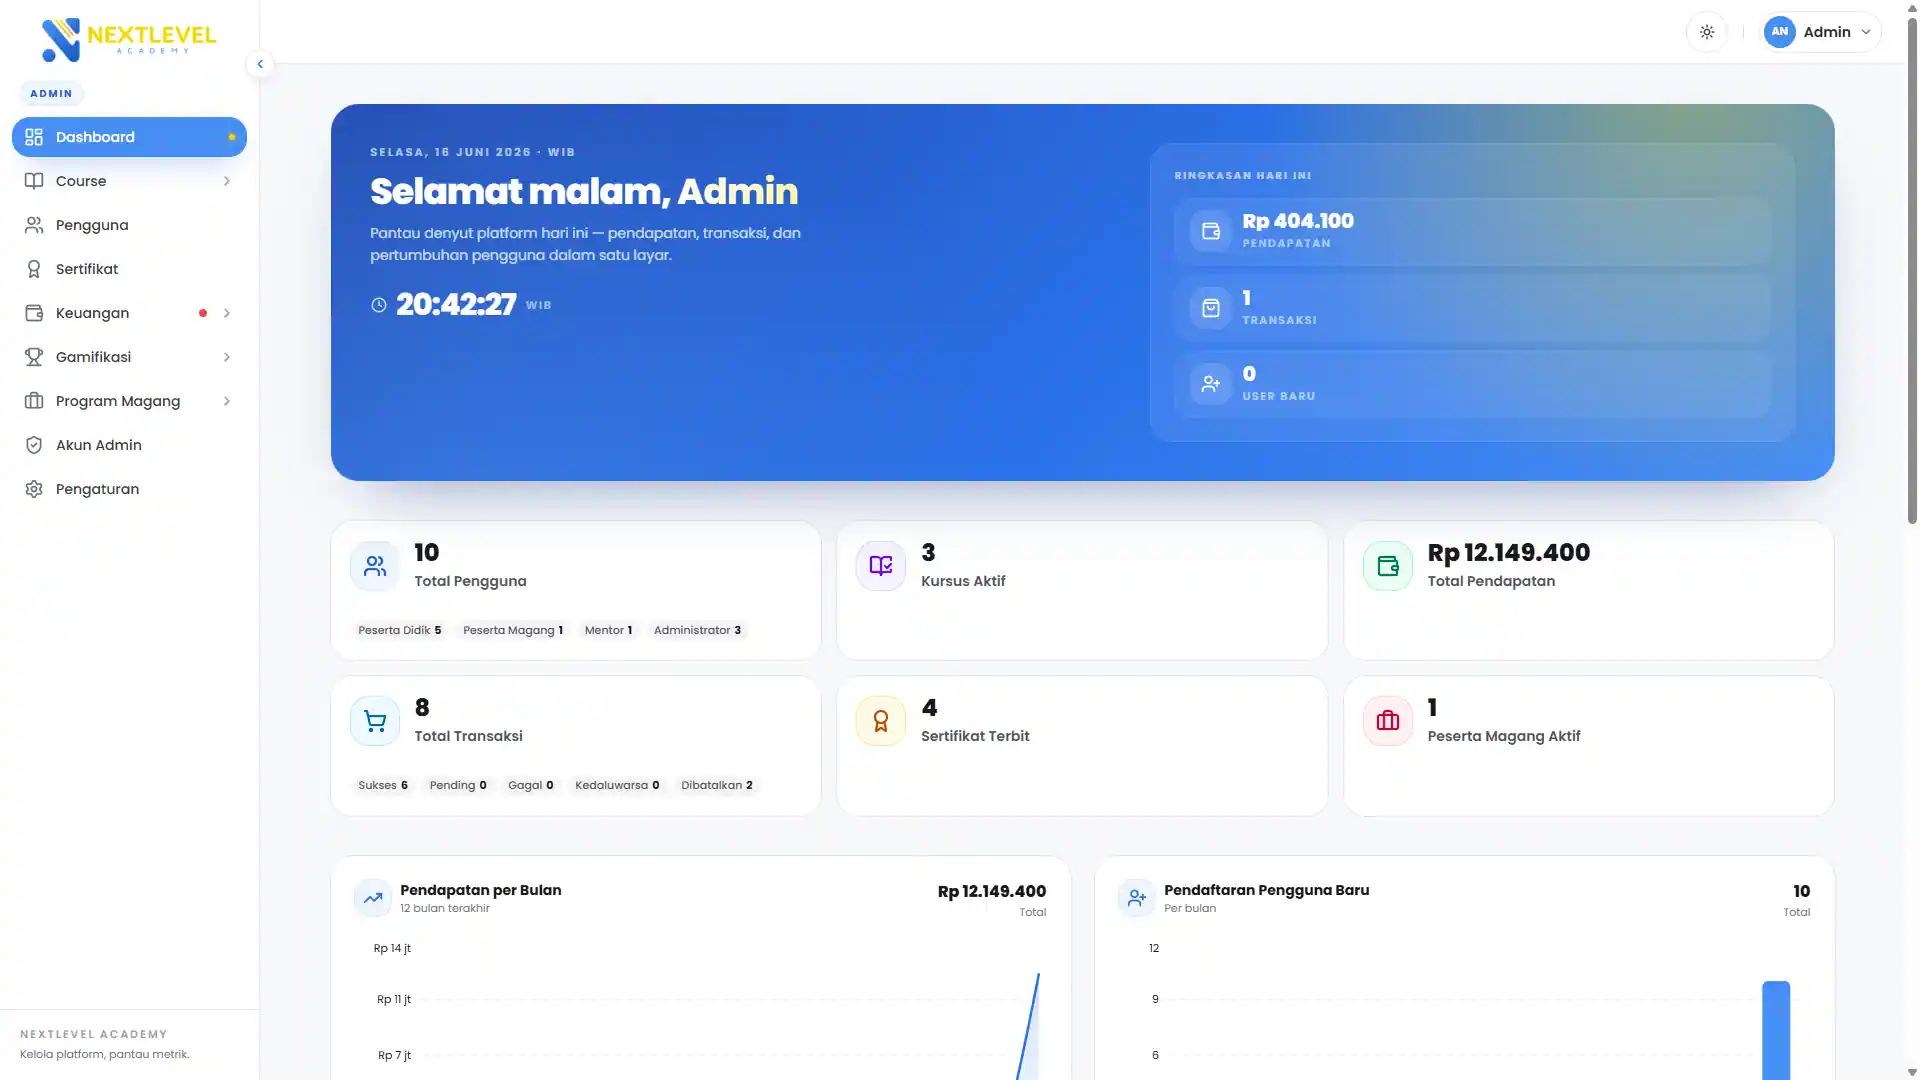This screenshot has height=1080, width=1920.
Task: Click the User Baru icon in summary
Action: pyautogui.click(x=1210, y=383)
